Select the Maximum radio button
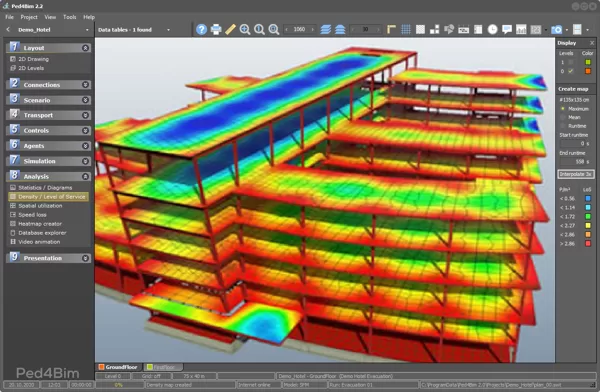 point(563,109)
